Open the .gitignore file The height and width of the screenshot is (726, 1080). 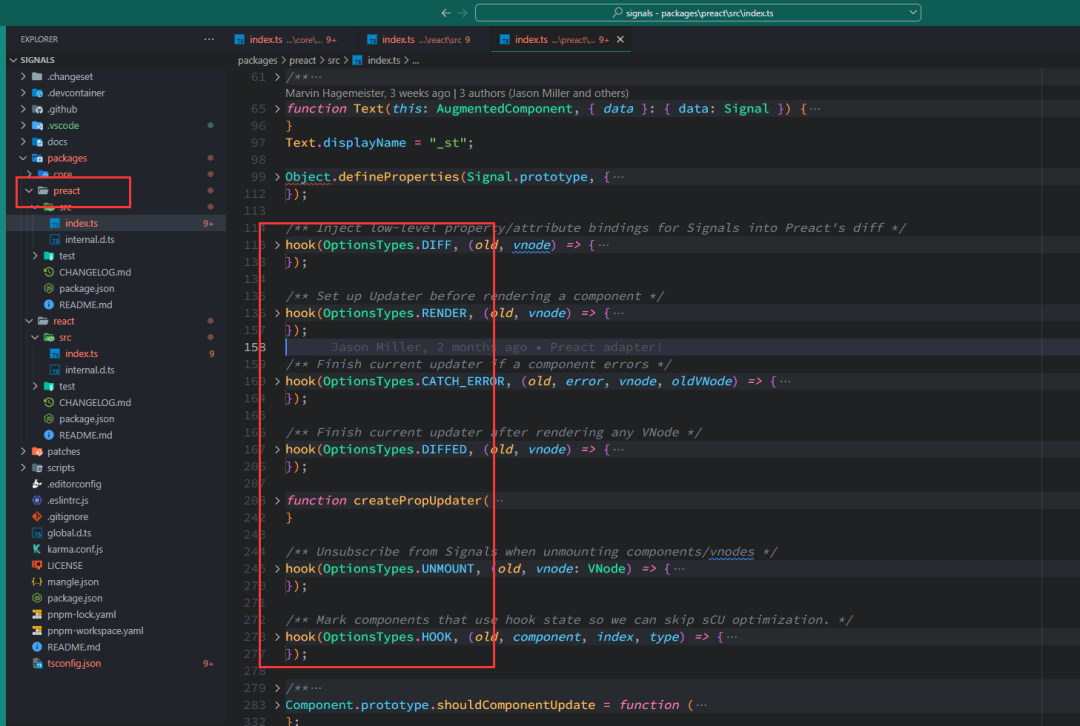(x=67, y=517)
